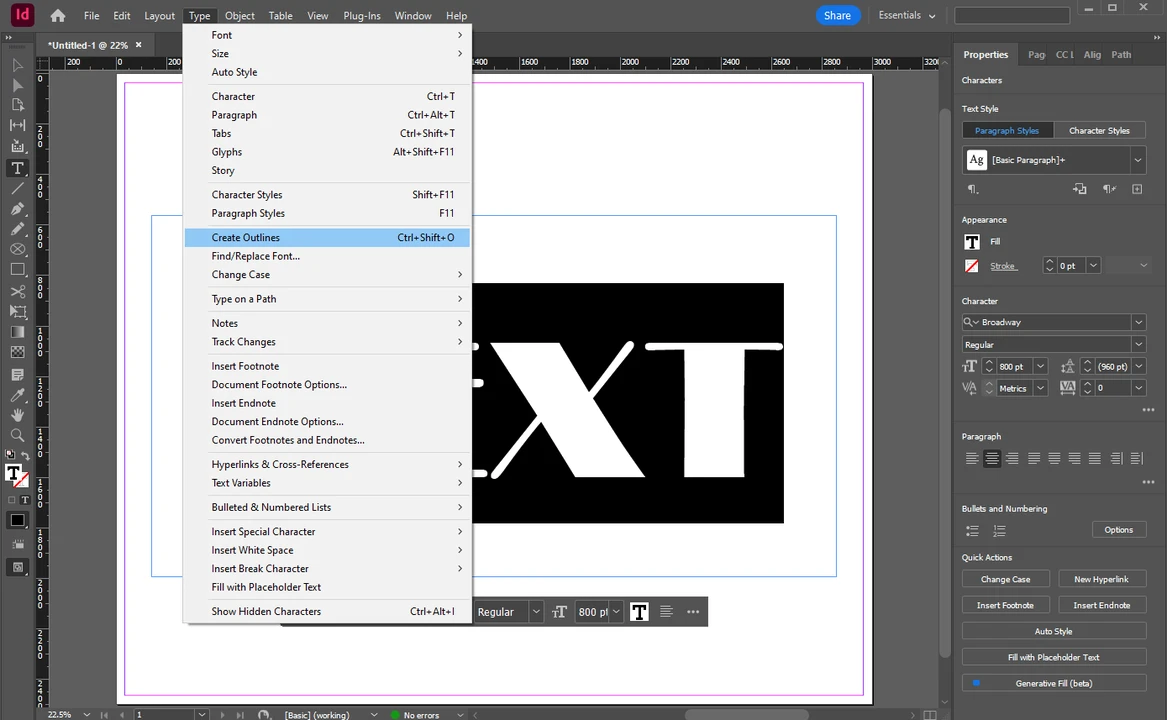This screenshot has width=1167, height=720.
Task: Click Redefine Style icon under Basic Paragraph
Action: [x=1079, y=189]
